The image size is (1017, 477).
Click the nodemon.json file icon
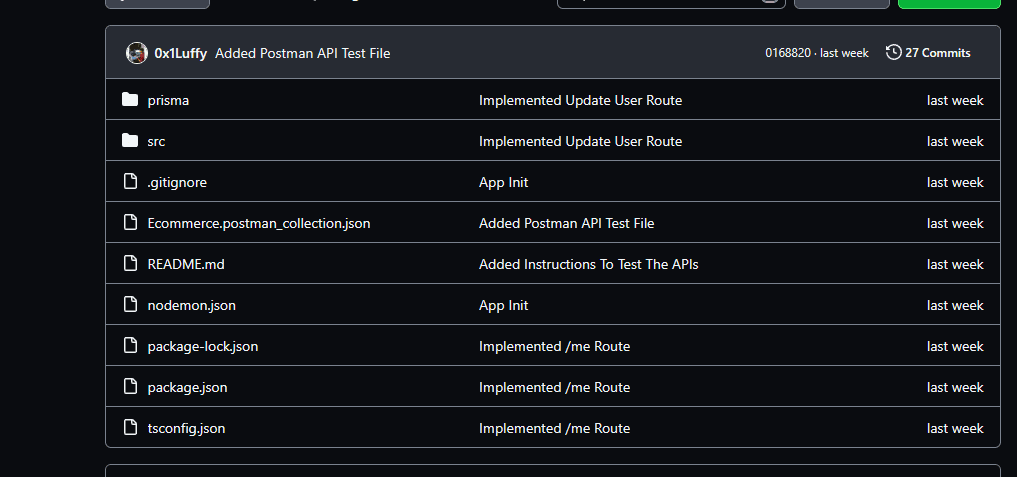129,305
